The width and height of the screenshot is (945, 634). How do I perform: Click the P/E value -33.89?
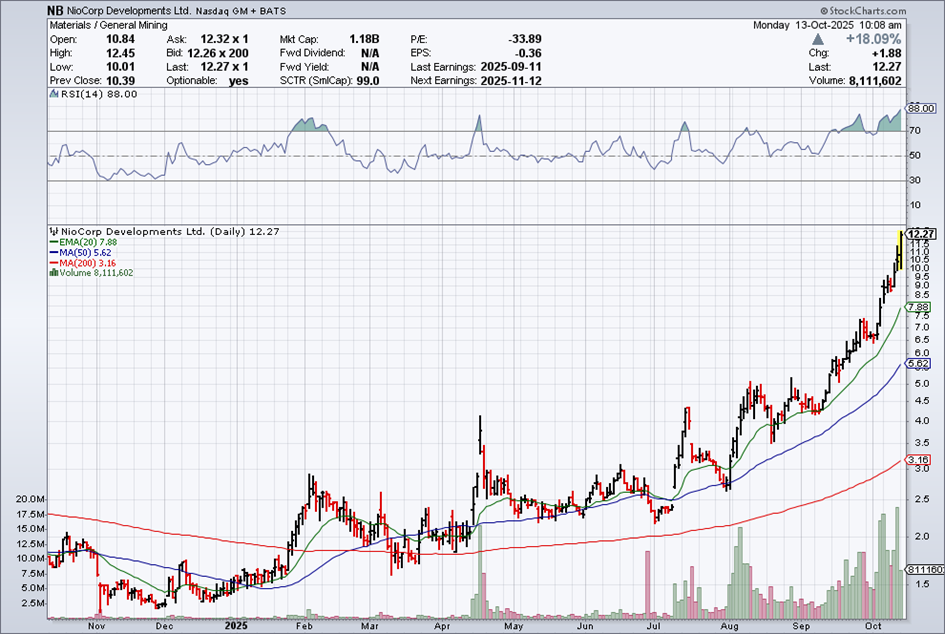524,39
